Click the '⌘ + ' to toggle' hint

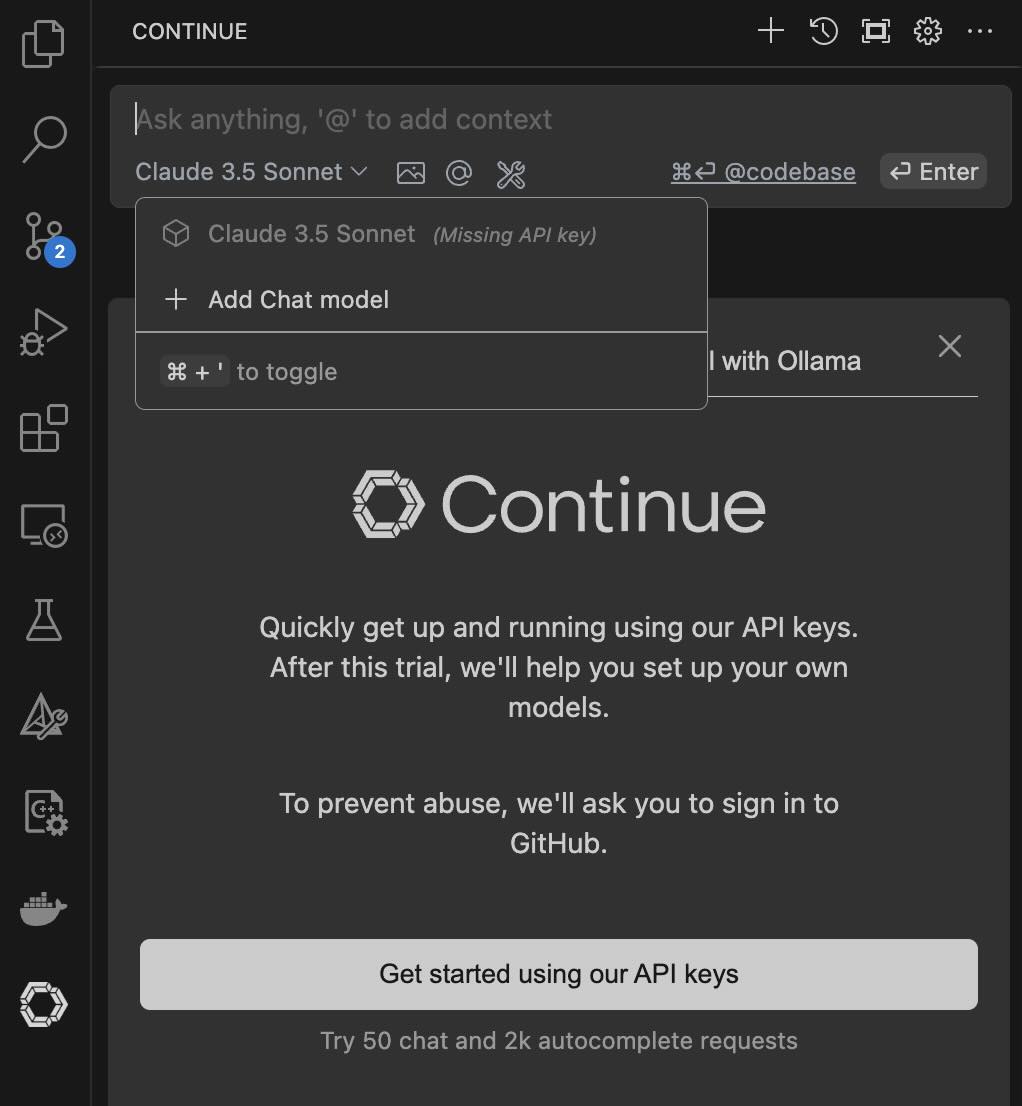pos(249,372)
